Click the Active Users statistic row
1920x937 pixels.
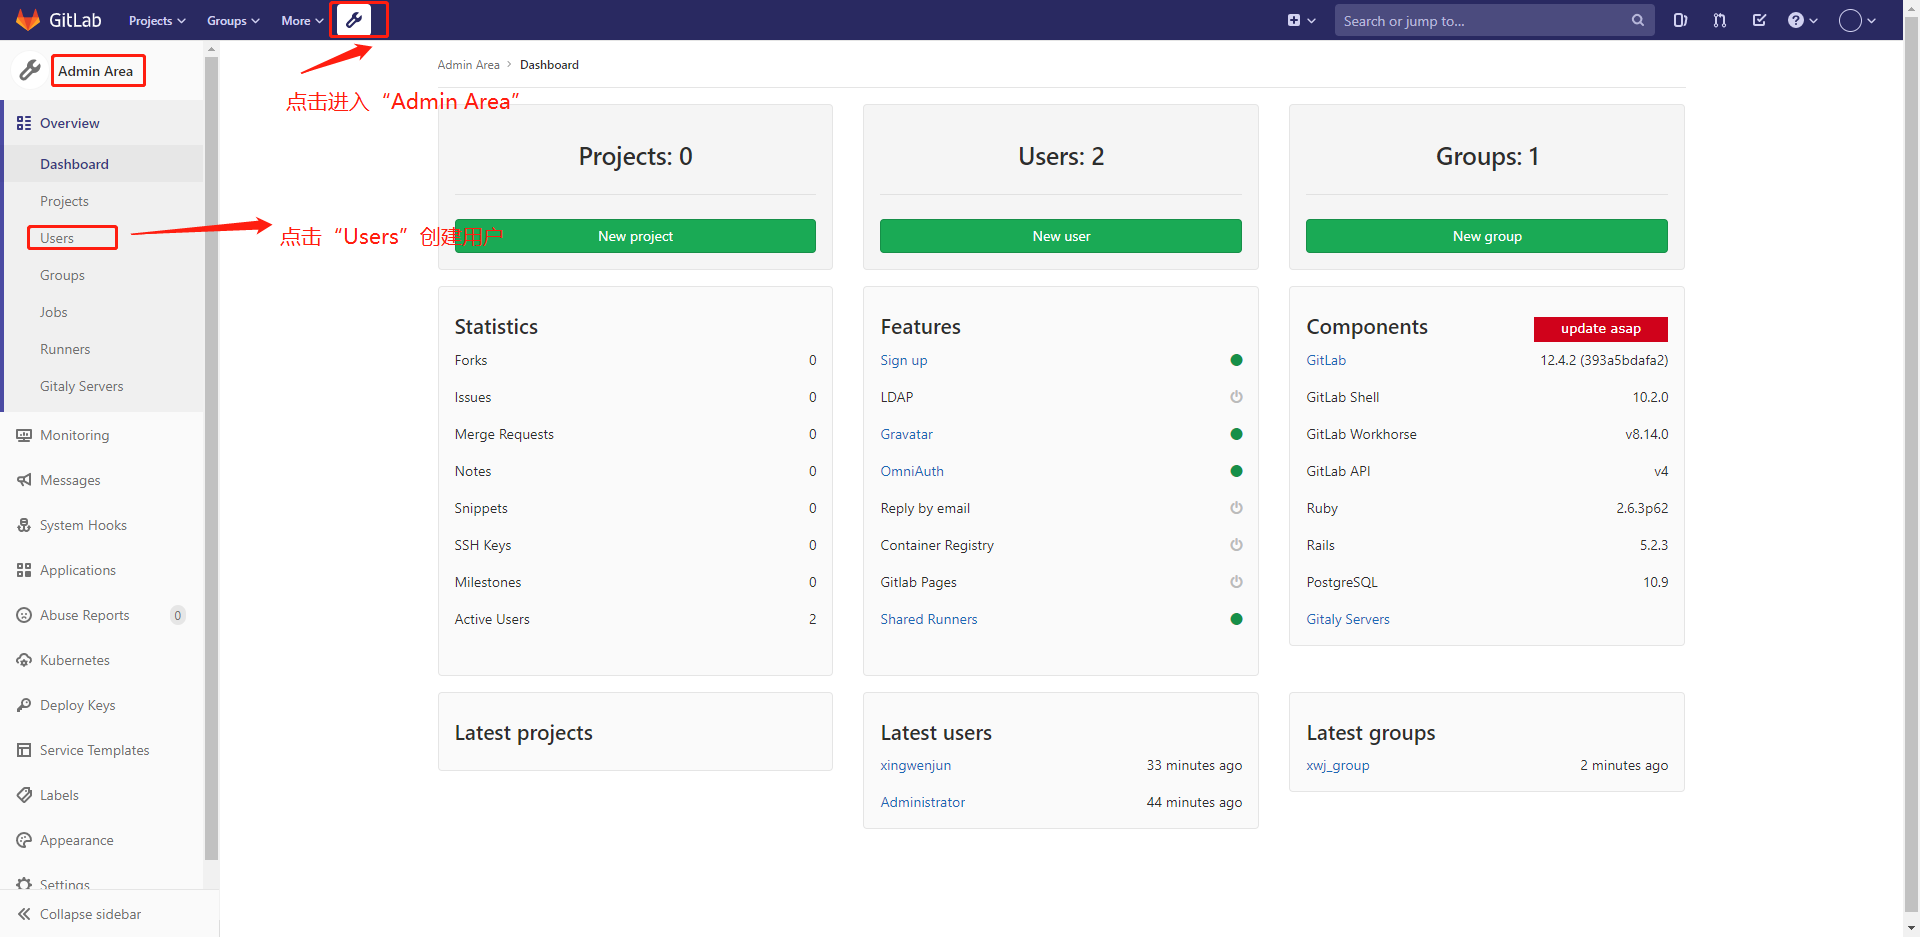635,619
